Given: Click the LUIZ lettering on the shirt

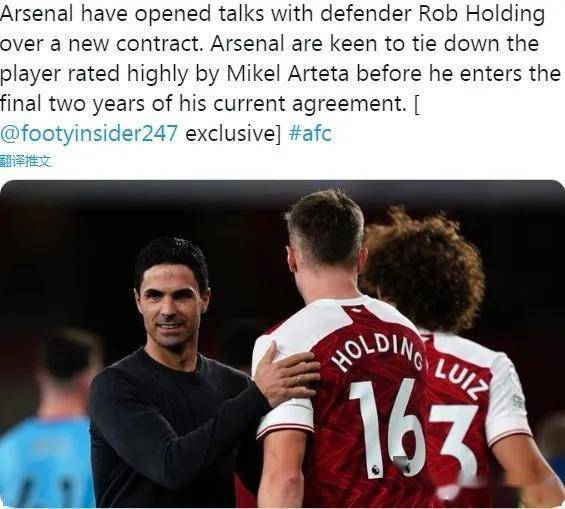Looking at the screenshot, I should [461, 379].
